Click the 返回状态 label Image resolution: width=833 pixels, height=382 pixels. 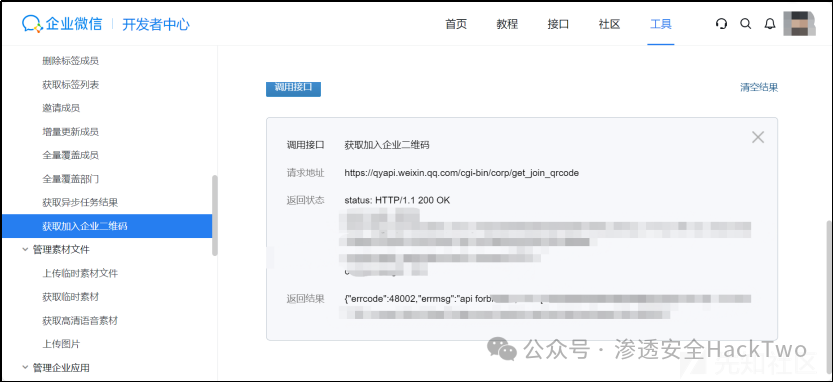tap(305, 200)
